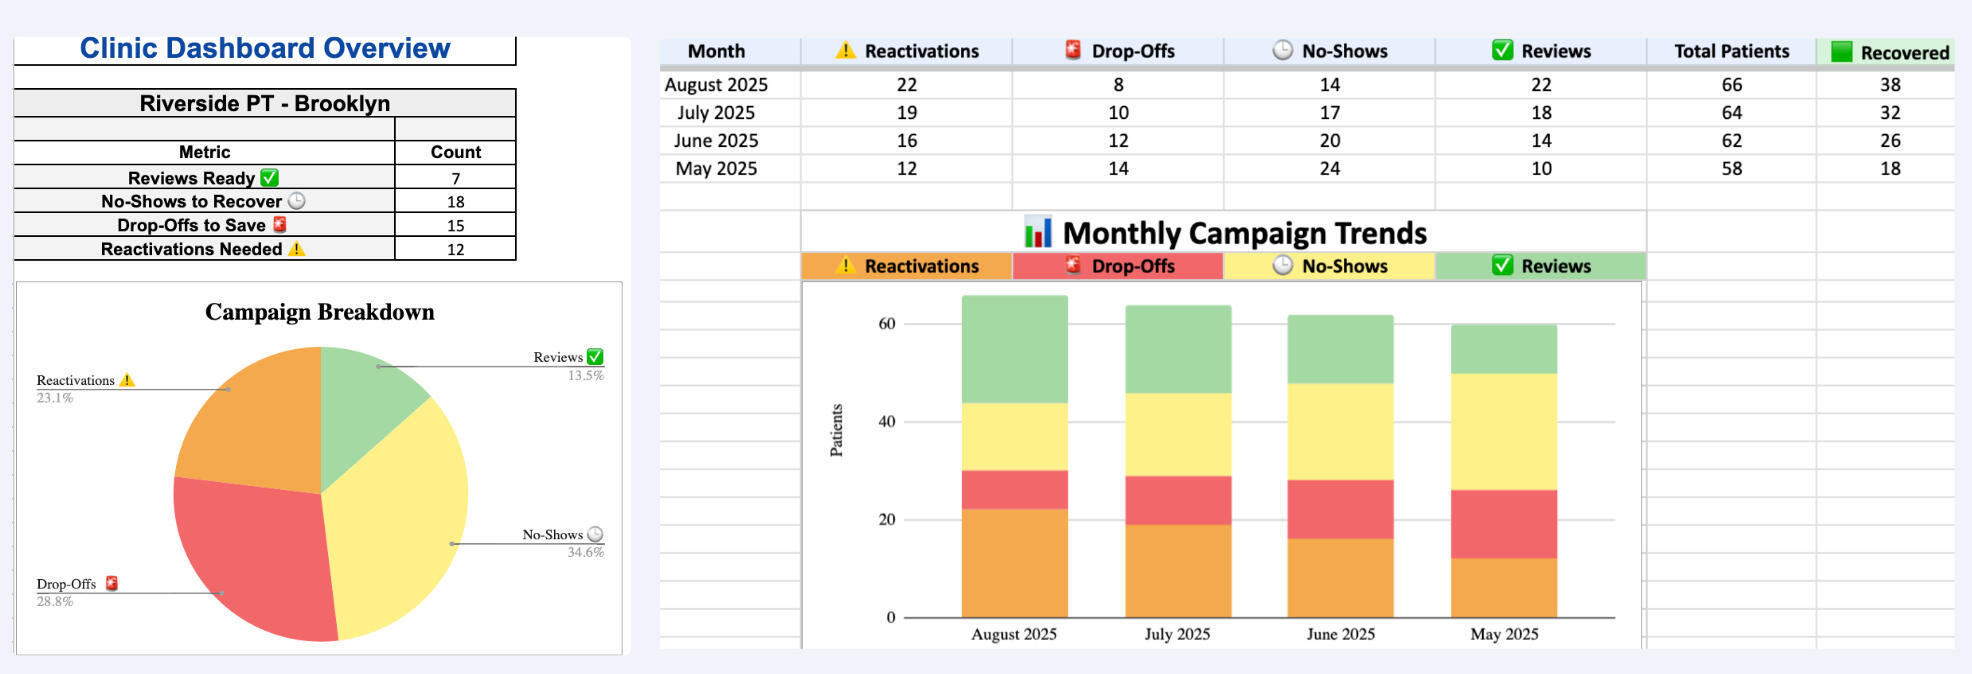Click the clock icon in No-Shows column header
The image size is (1972, 674).
(1282, 50)
